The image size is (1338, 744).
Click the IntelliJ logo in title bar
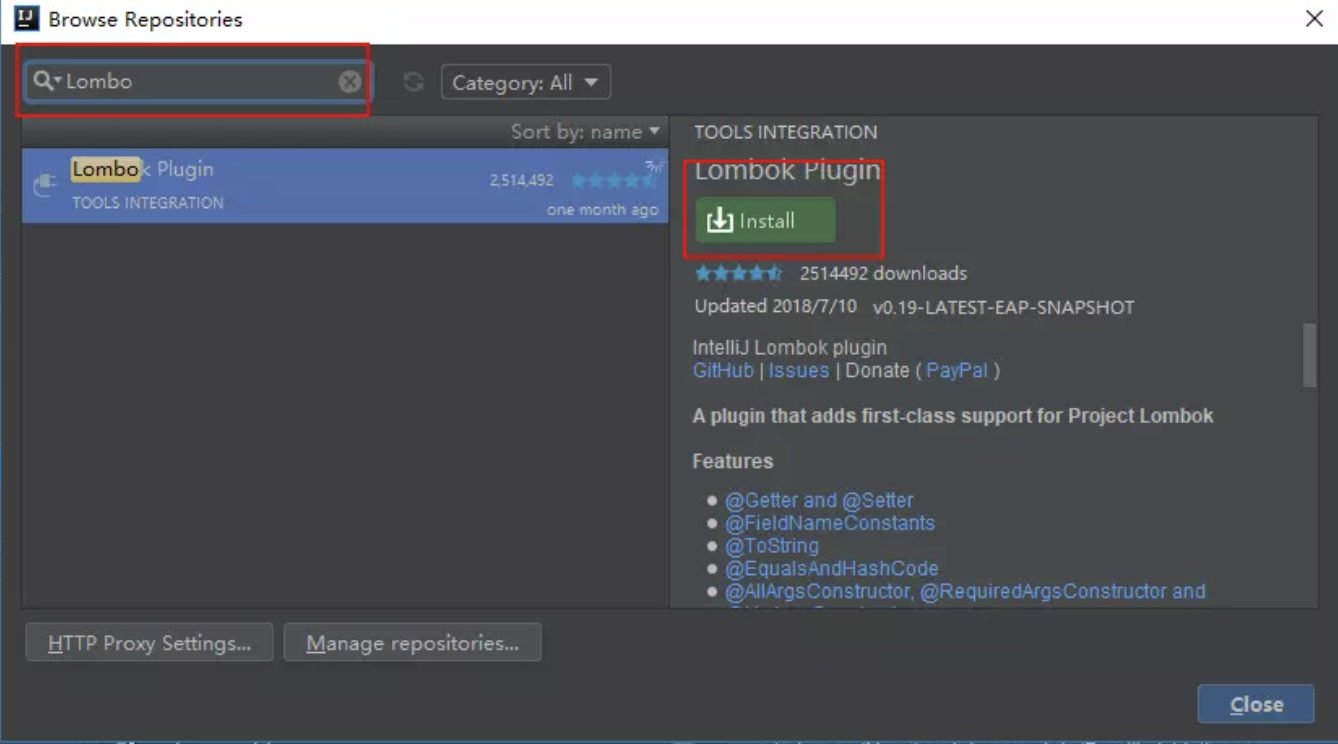coord(26,18)
